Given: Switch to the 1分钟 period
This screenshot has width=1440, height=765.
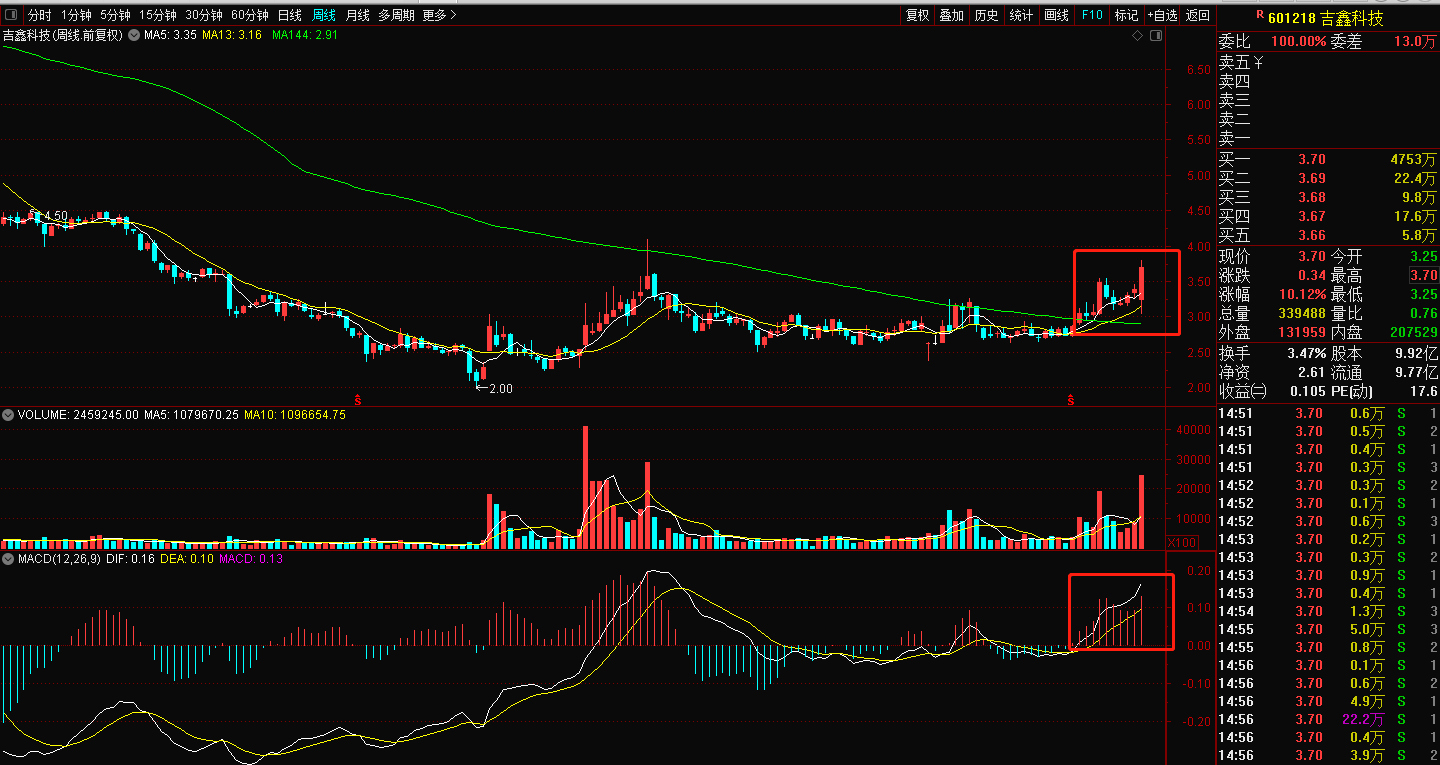Looking at the screenshot, I should pyautogui.click(x=77, y=15).
